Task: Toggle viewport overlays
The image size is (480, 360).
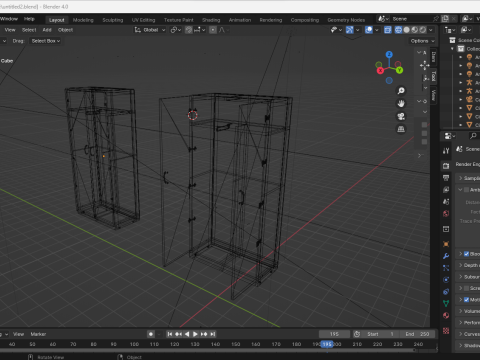Action: pos(369,30)
